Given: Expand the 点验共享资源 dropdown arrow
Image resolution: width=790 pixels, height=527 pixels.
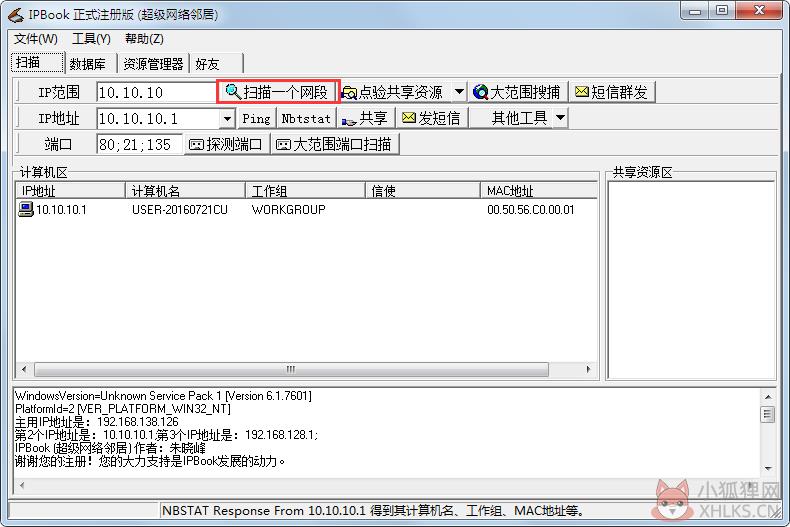Looking at the screenshot, I should [459, 92].
